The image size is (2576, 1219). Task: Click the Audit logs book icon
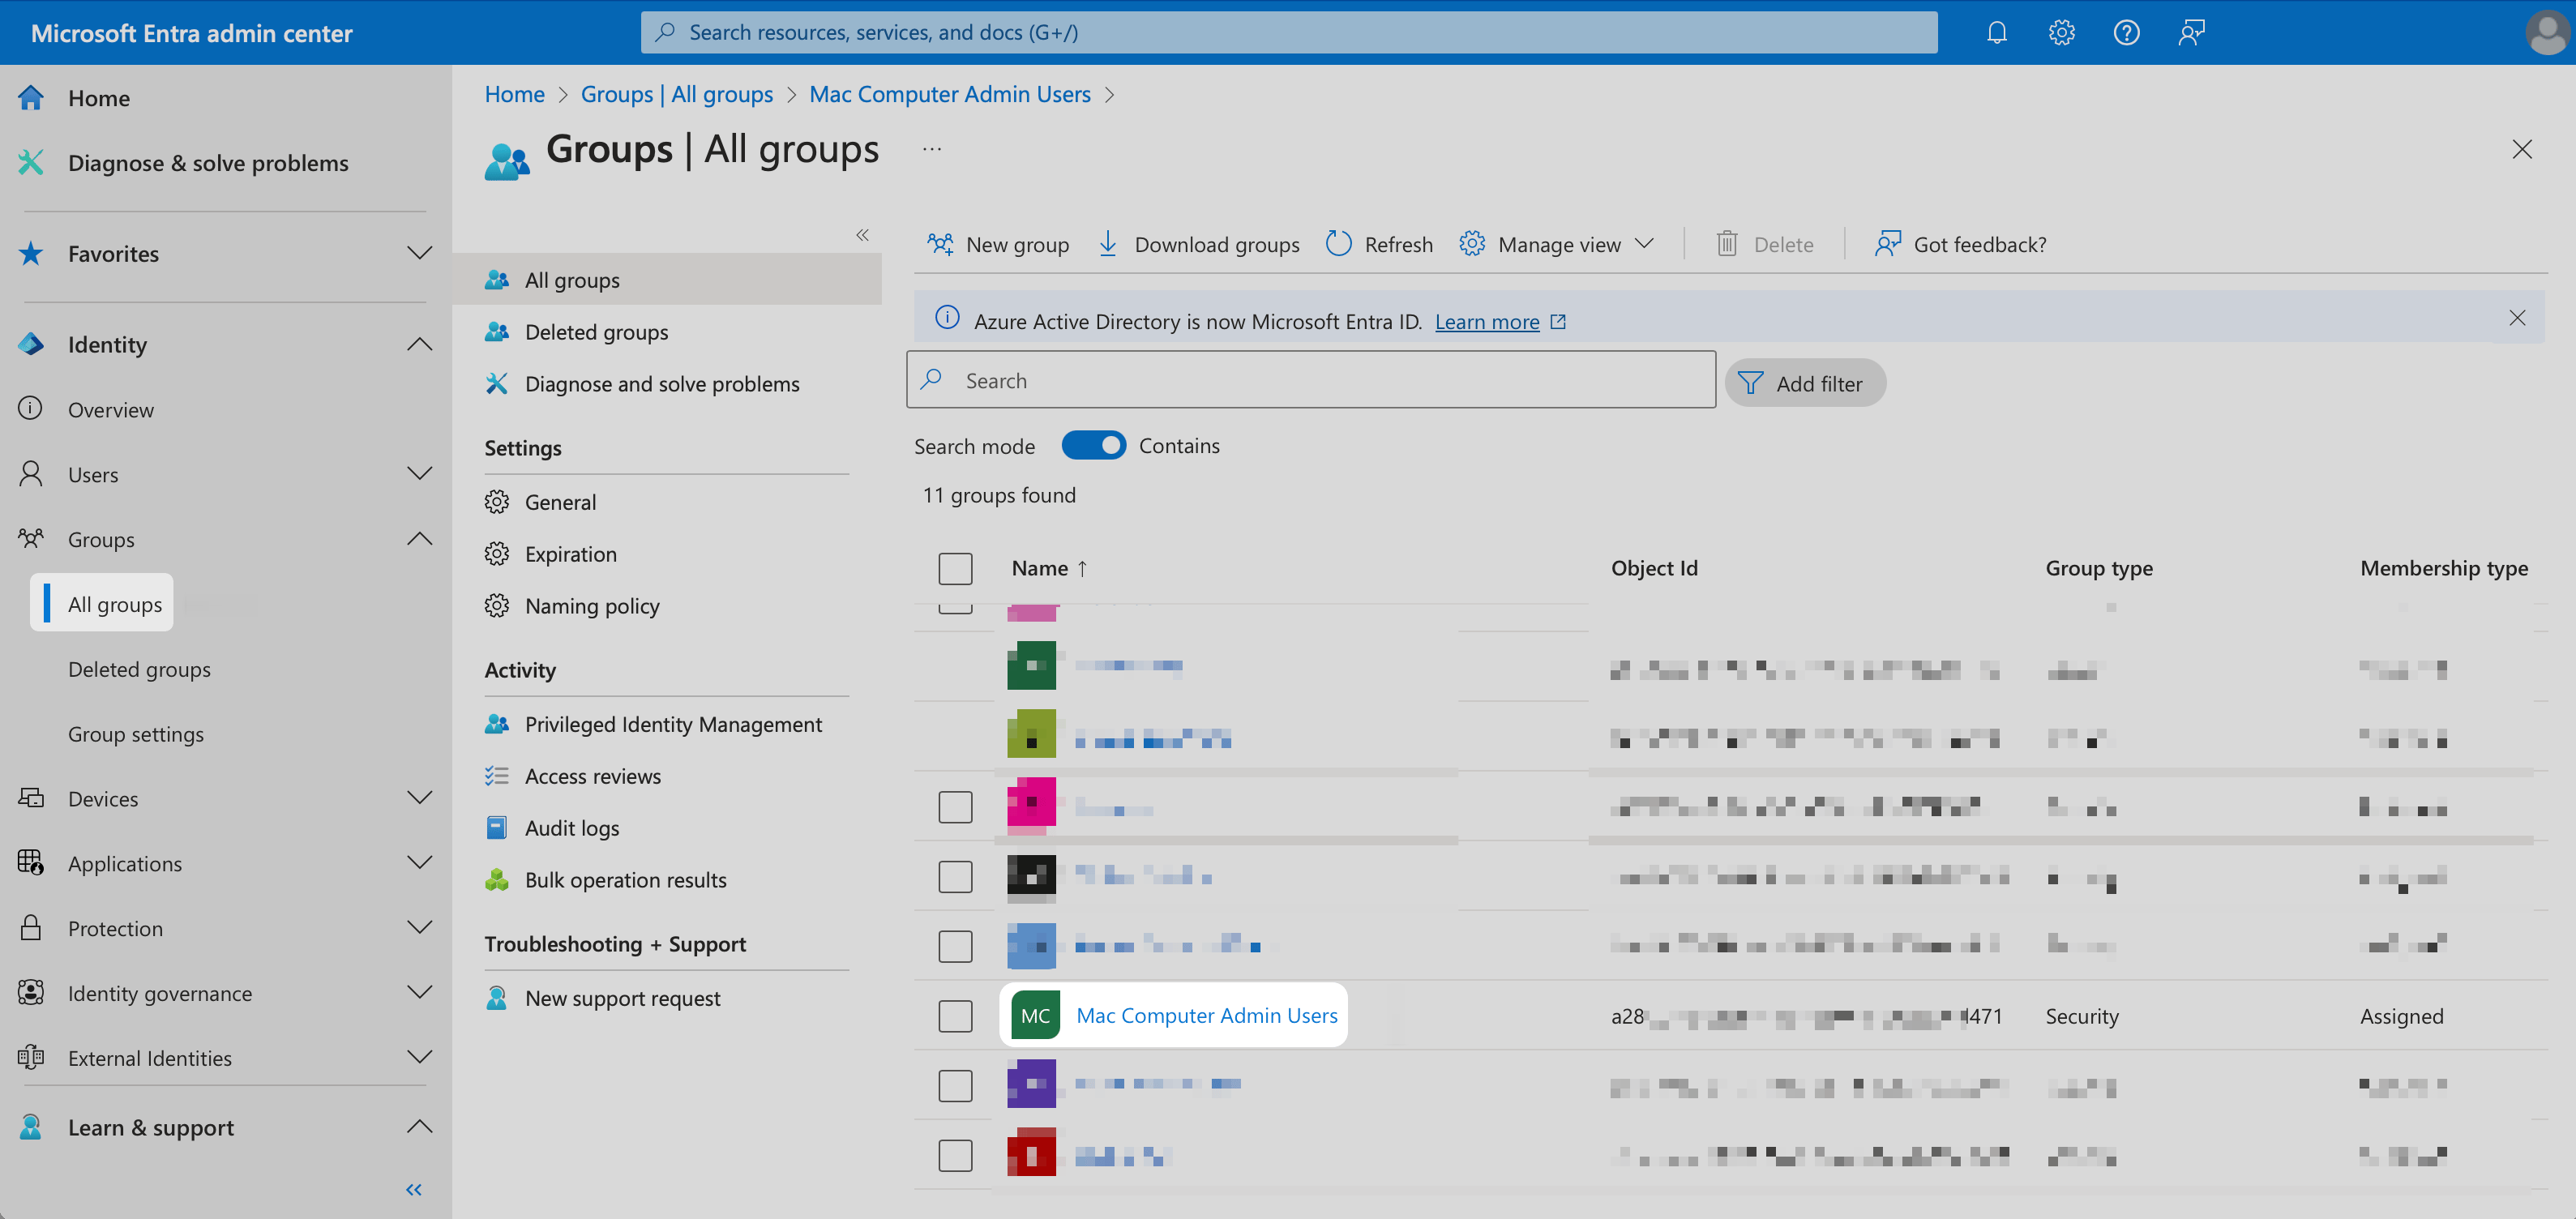coord(497,827)
